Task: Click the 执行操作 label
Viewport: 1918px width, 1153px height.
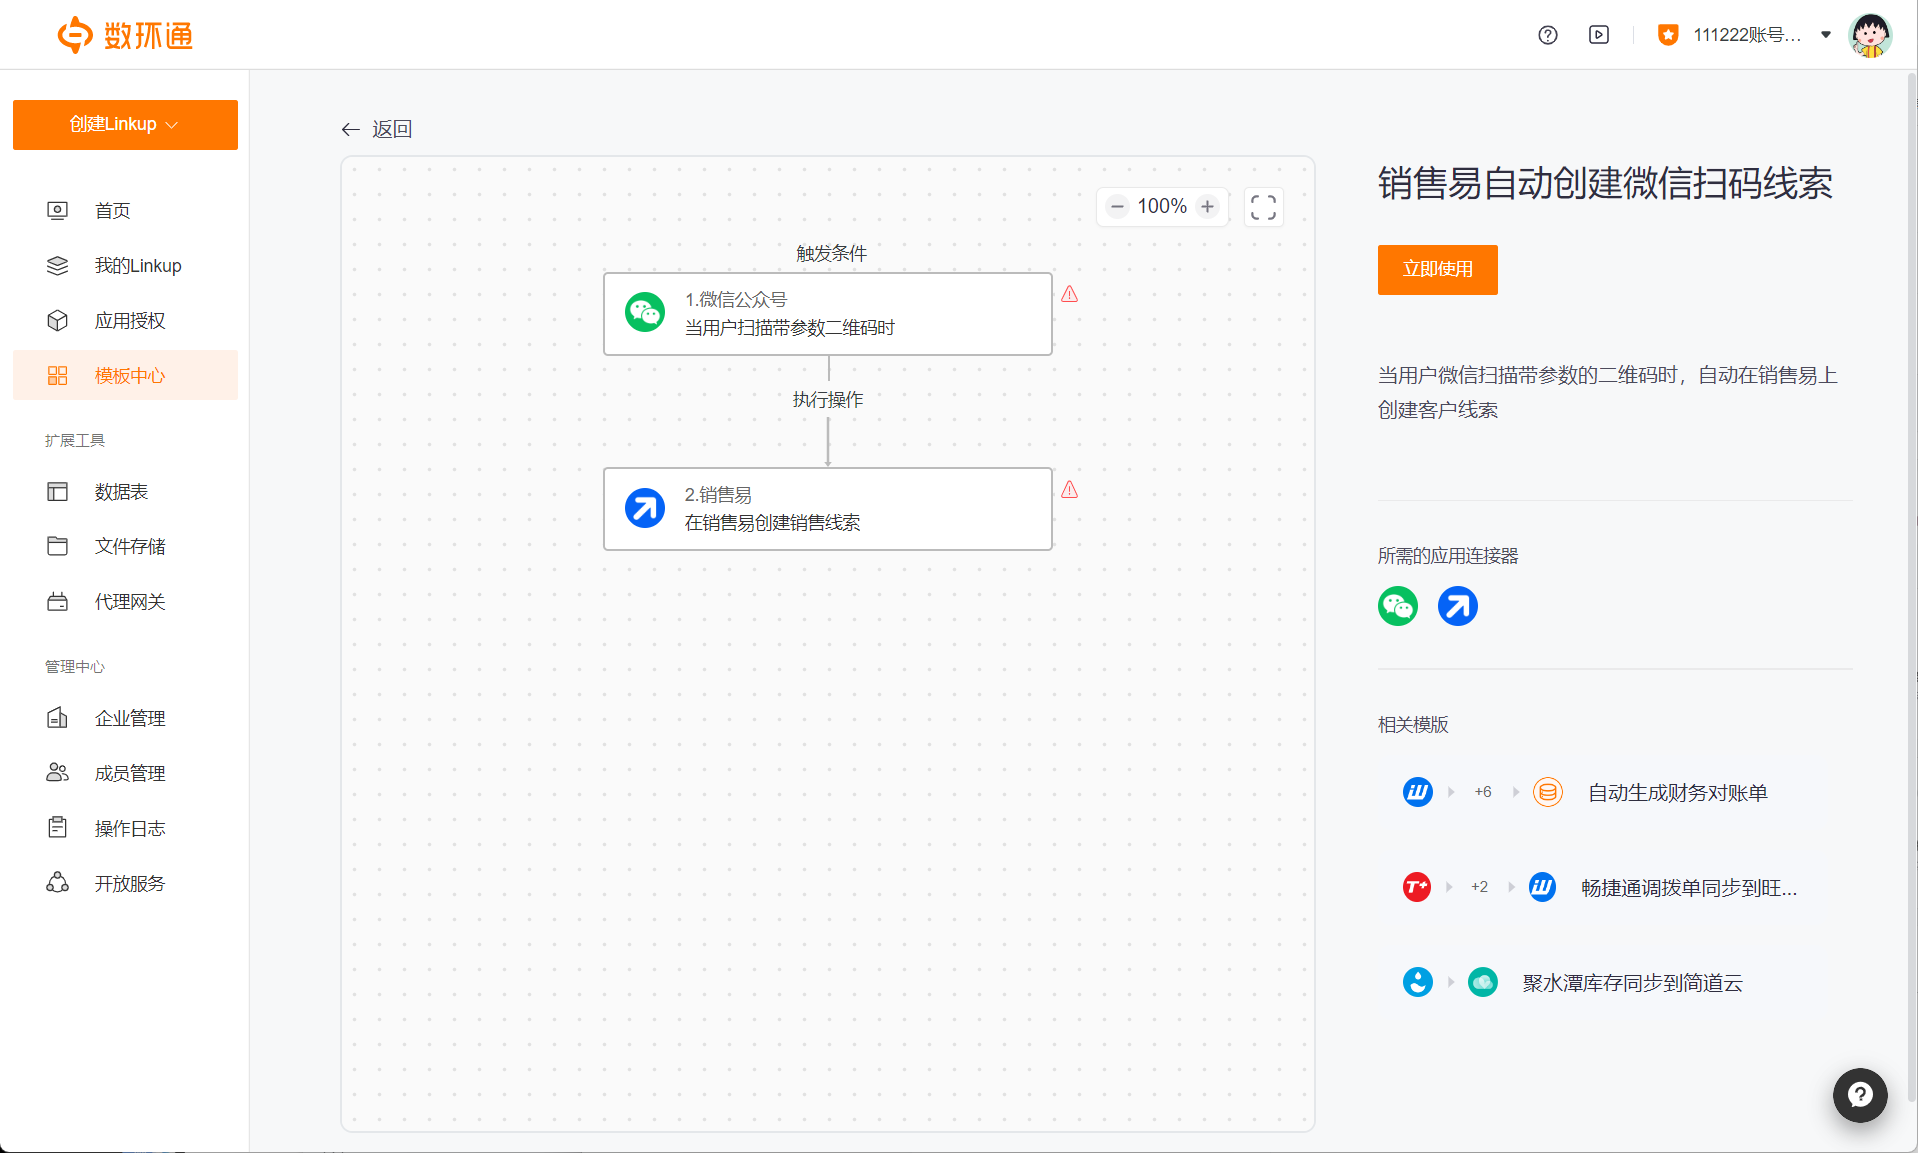Action: tap(828, 399)
